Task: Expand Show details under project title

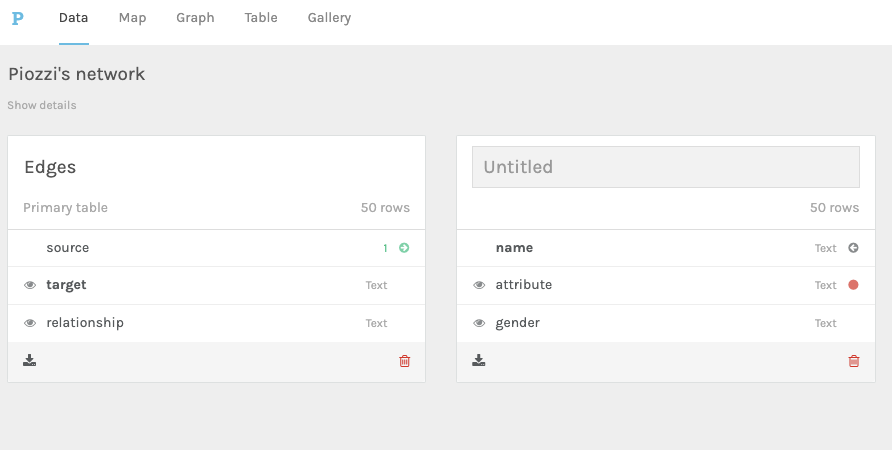Action: point(42,105)
